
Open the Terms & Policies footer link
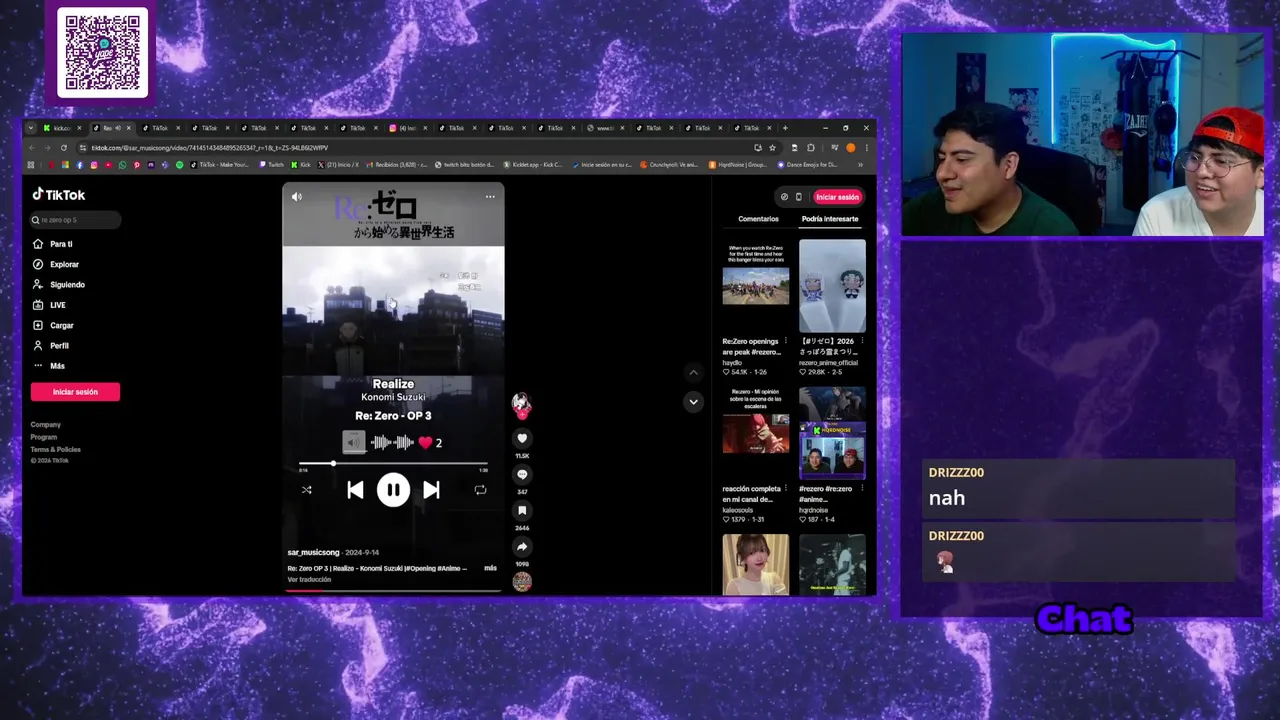[x=55, y=449]
